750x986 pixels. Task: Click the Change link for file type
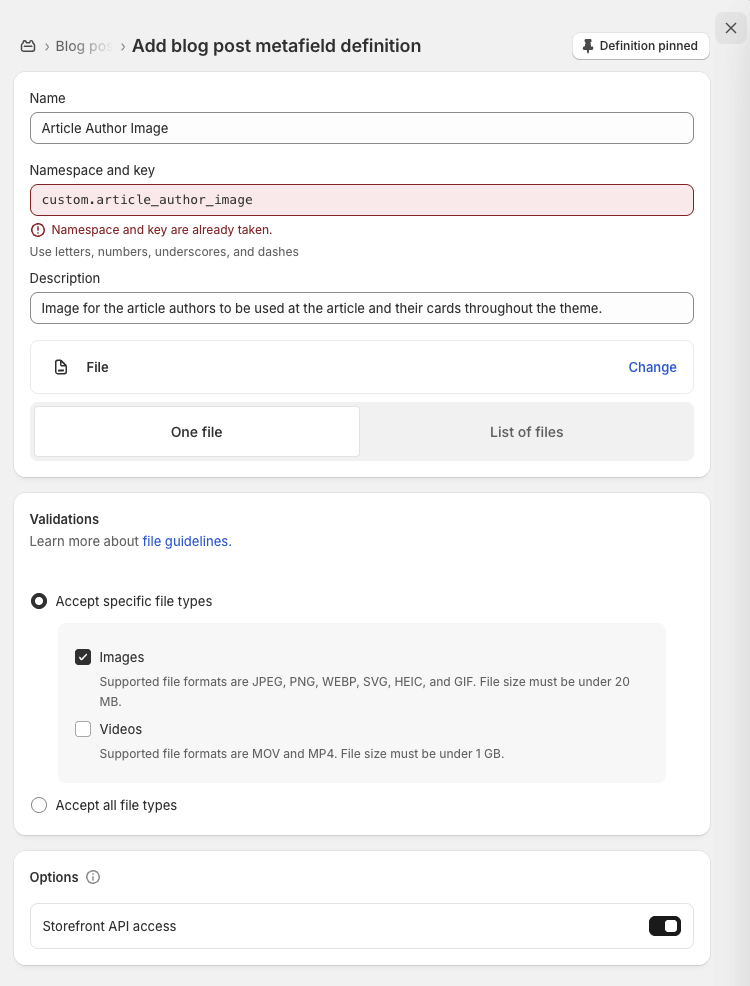[652, 367]
